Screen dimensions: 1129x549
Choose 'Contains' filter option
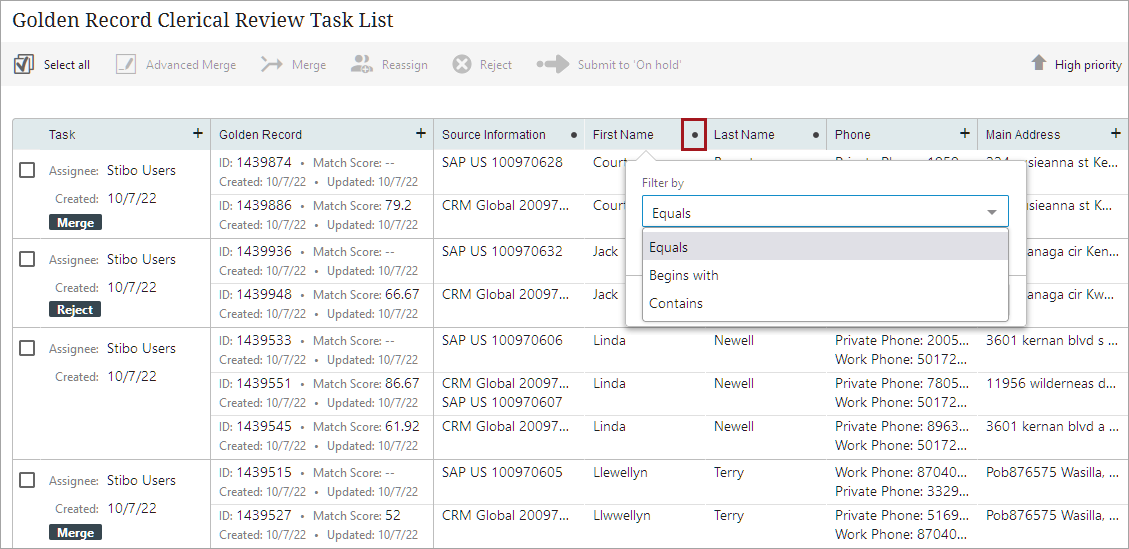(676, 303)
